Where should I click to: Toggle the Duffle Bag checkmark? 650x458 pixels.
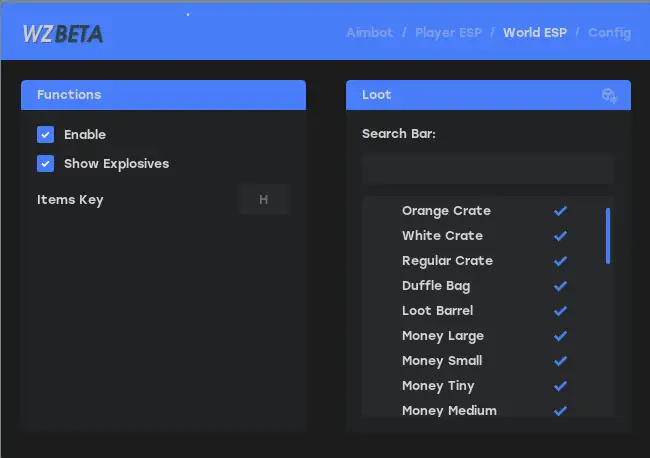[x=560, y=286]
